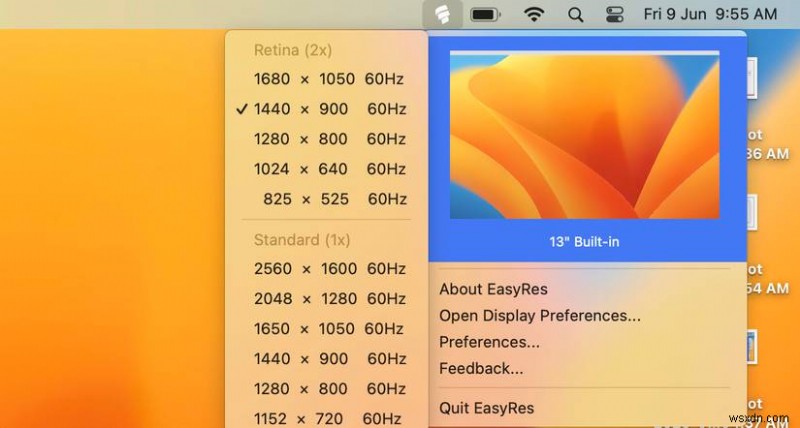
Task: Select Standard 1440 × 900 60Hz
Action: pyautogui.click(x=327, y=359)
